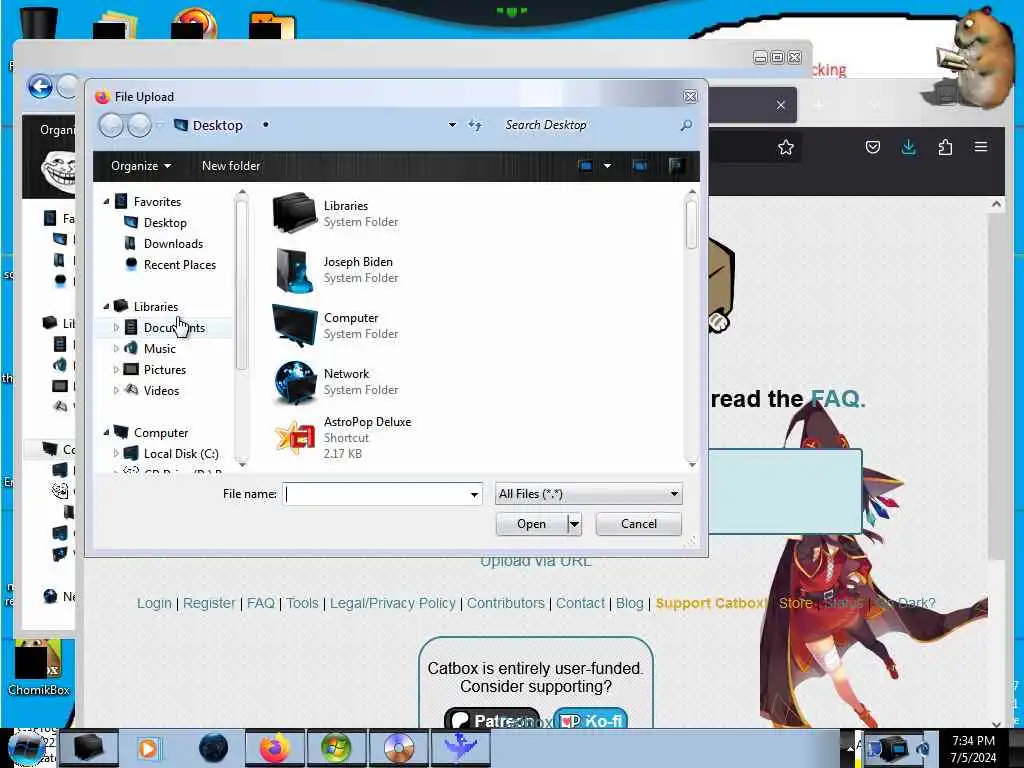Bookmark page with Firefox star icon

pos(786,148)
